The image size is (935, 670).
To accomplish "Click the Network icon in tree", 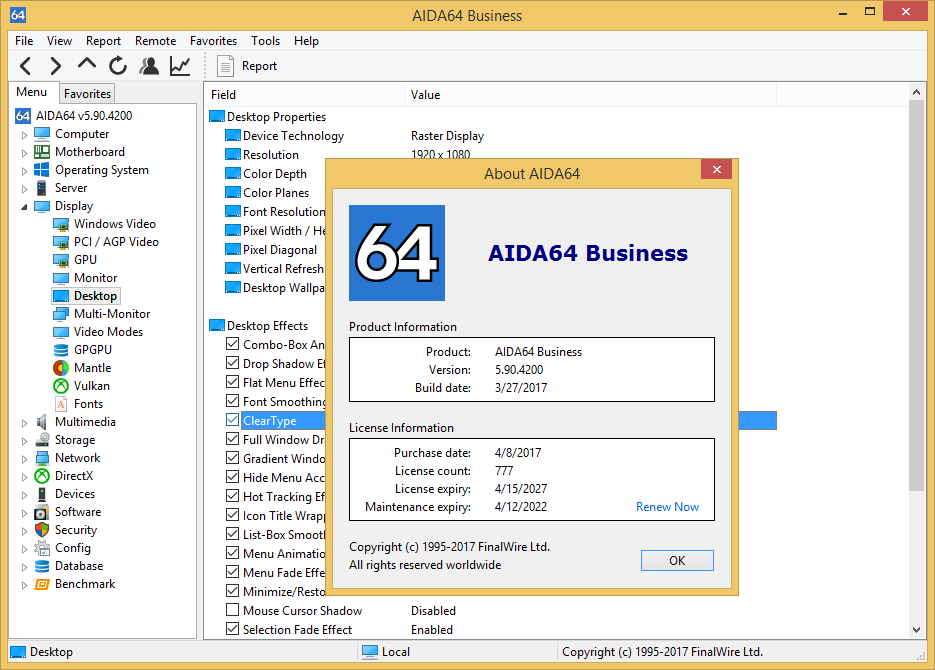I will [42, 458].
